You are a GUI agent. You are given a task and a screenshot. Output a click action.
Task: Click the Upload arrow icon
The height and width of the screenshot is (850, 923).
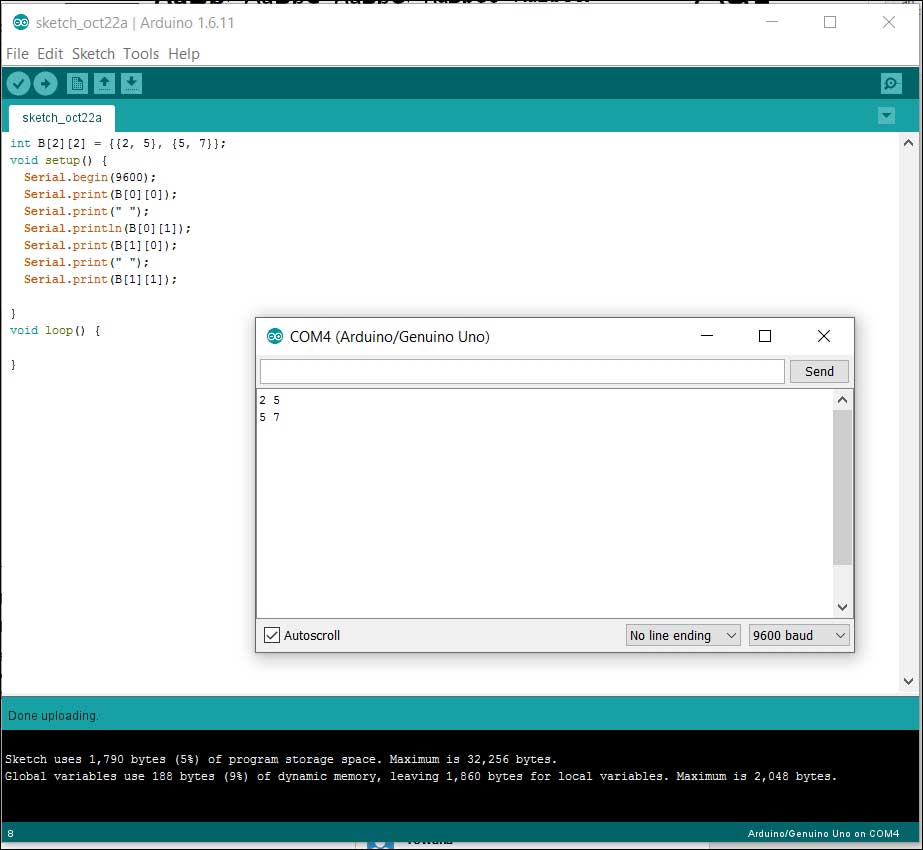pyautogui.click(x=46, y=84)
